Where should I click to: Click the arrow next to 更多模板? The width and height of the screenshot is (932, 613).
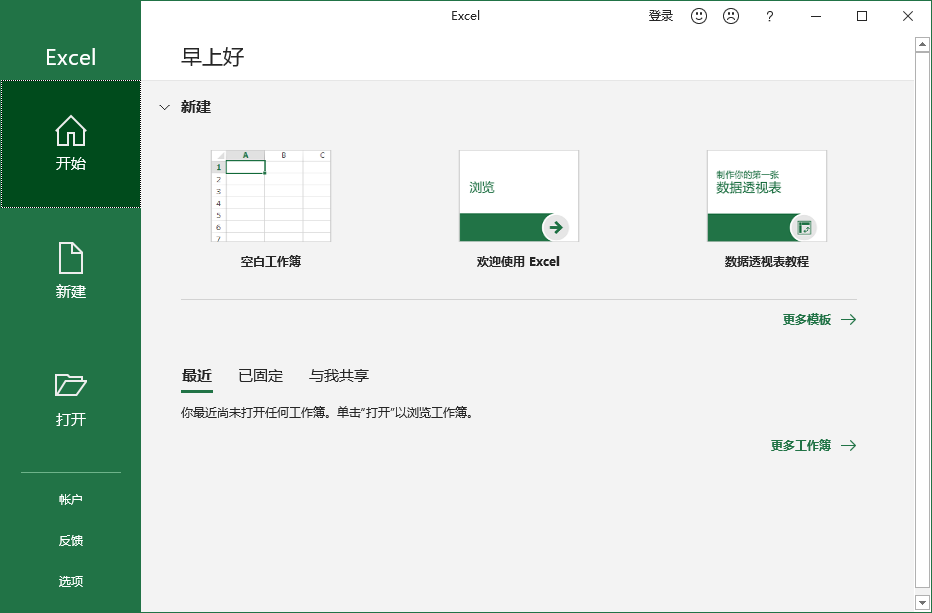pyautogui.click(x=849, y=320)
